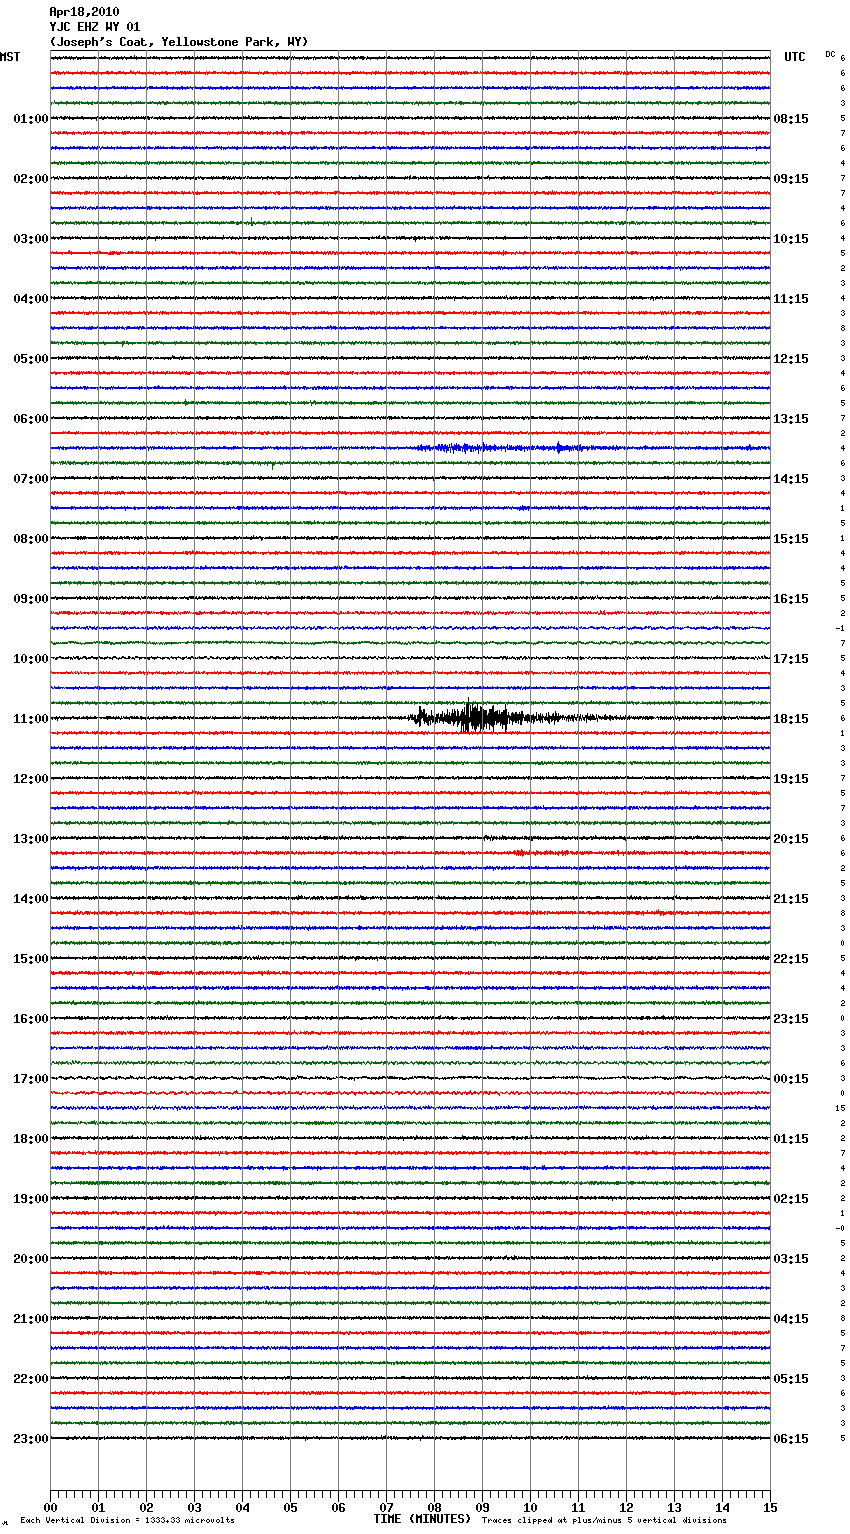Select the 19:00 MST time label
850x1534 pixels.
coord(30,1199)
